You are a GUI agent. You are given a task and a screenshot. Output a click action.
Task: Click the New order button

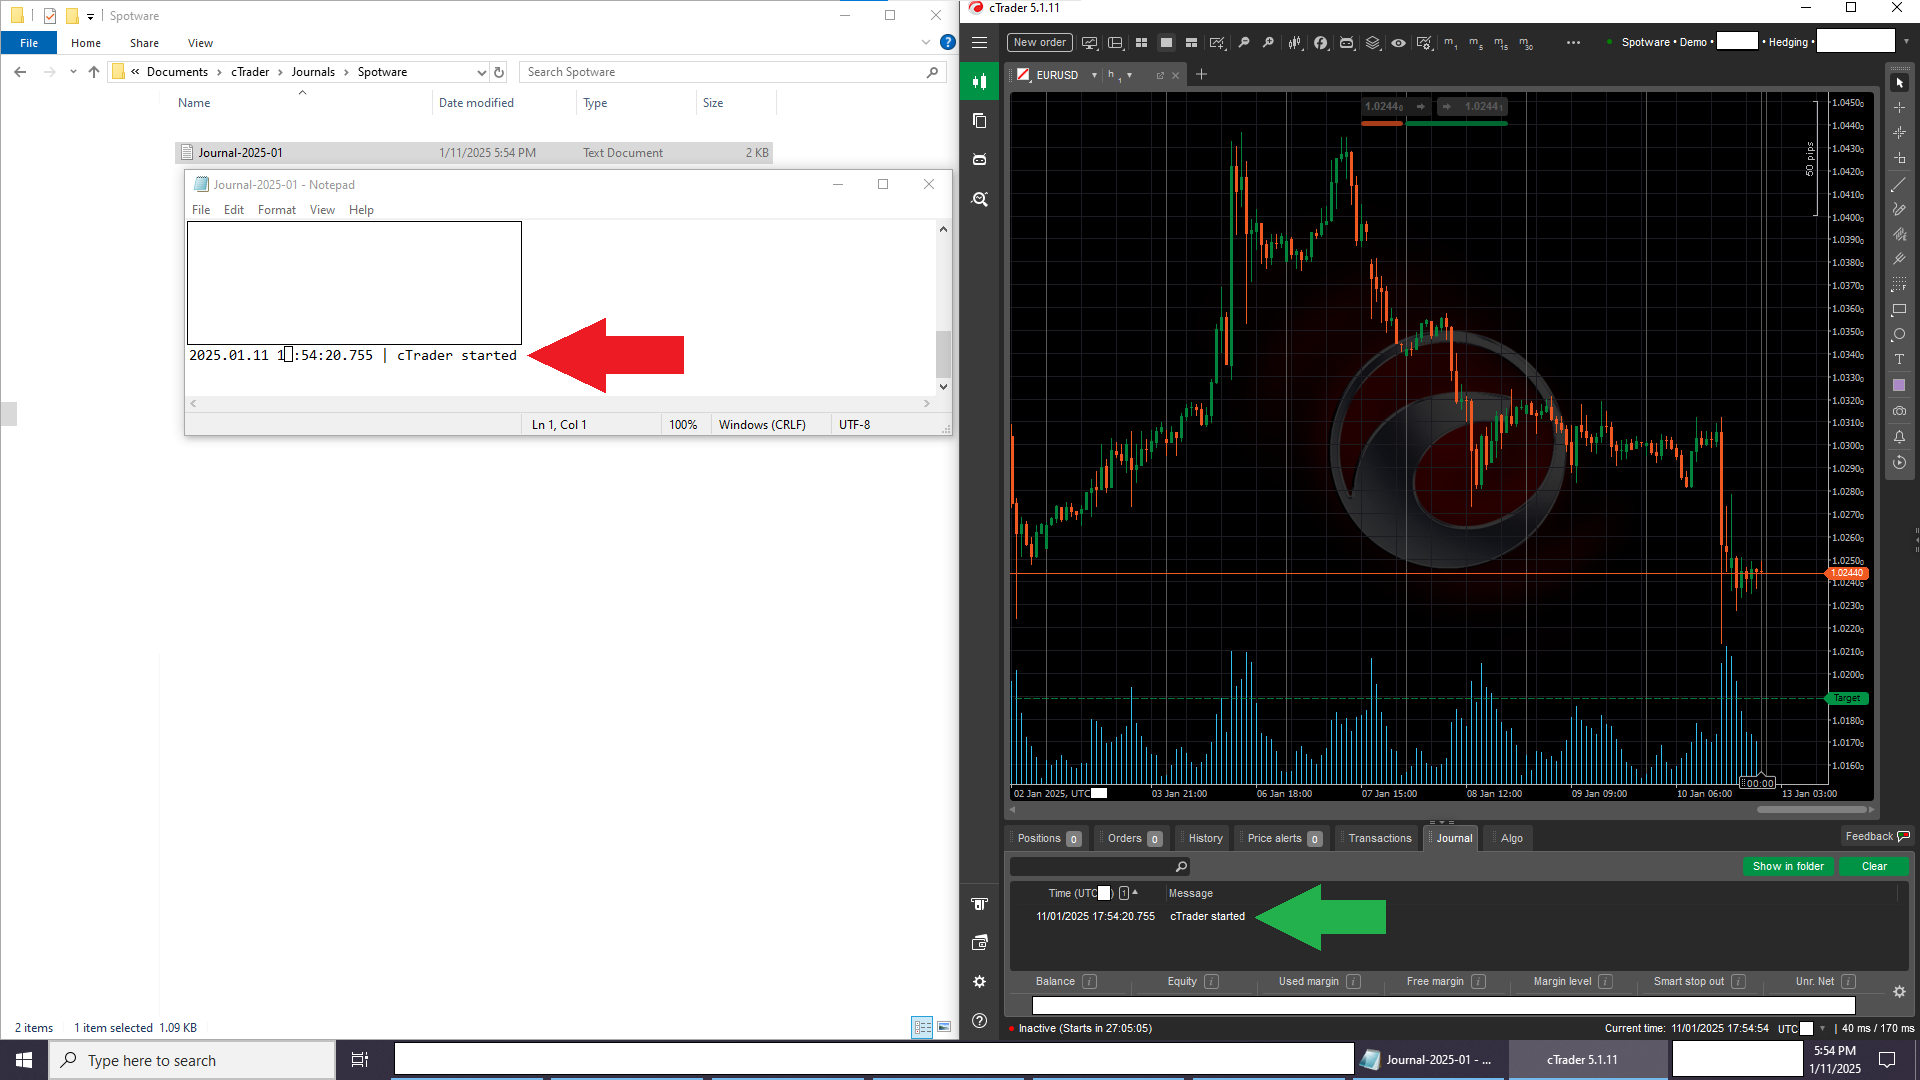(1039, 42)
